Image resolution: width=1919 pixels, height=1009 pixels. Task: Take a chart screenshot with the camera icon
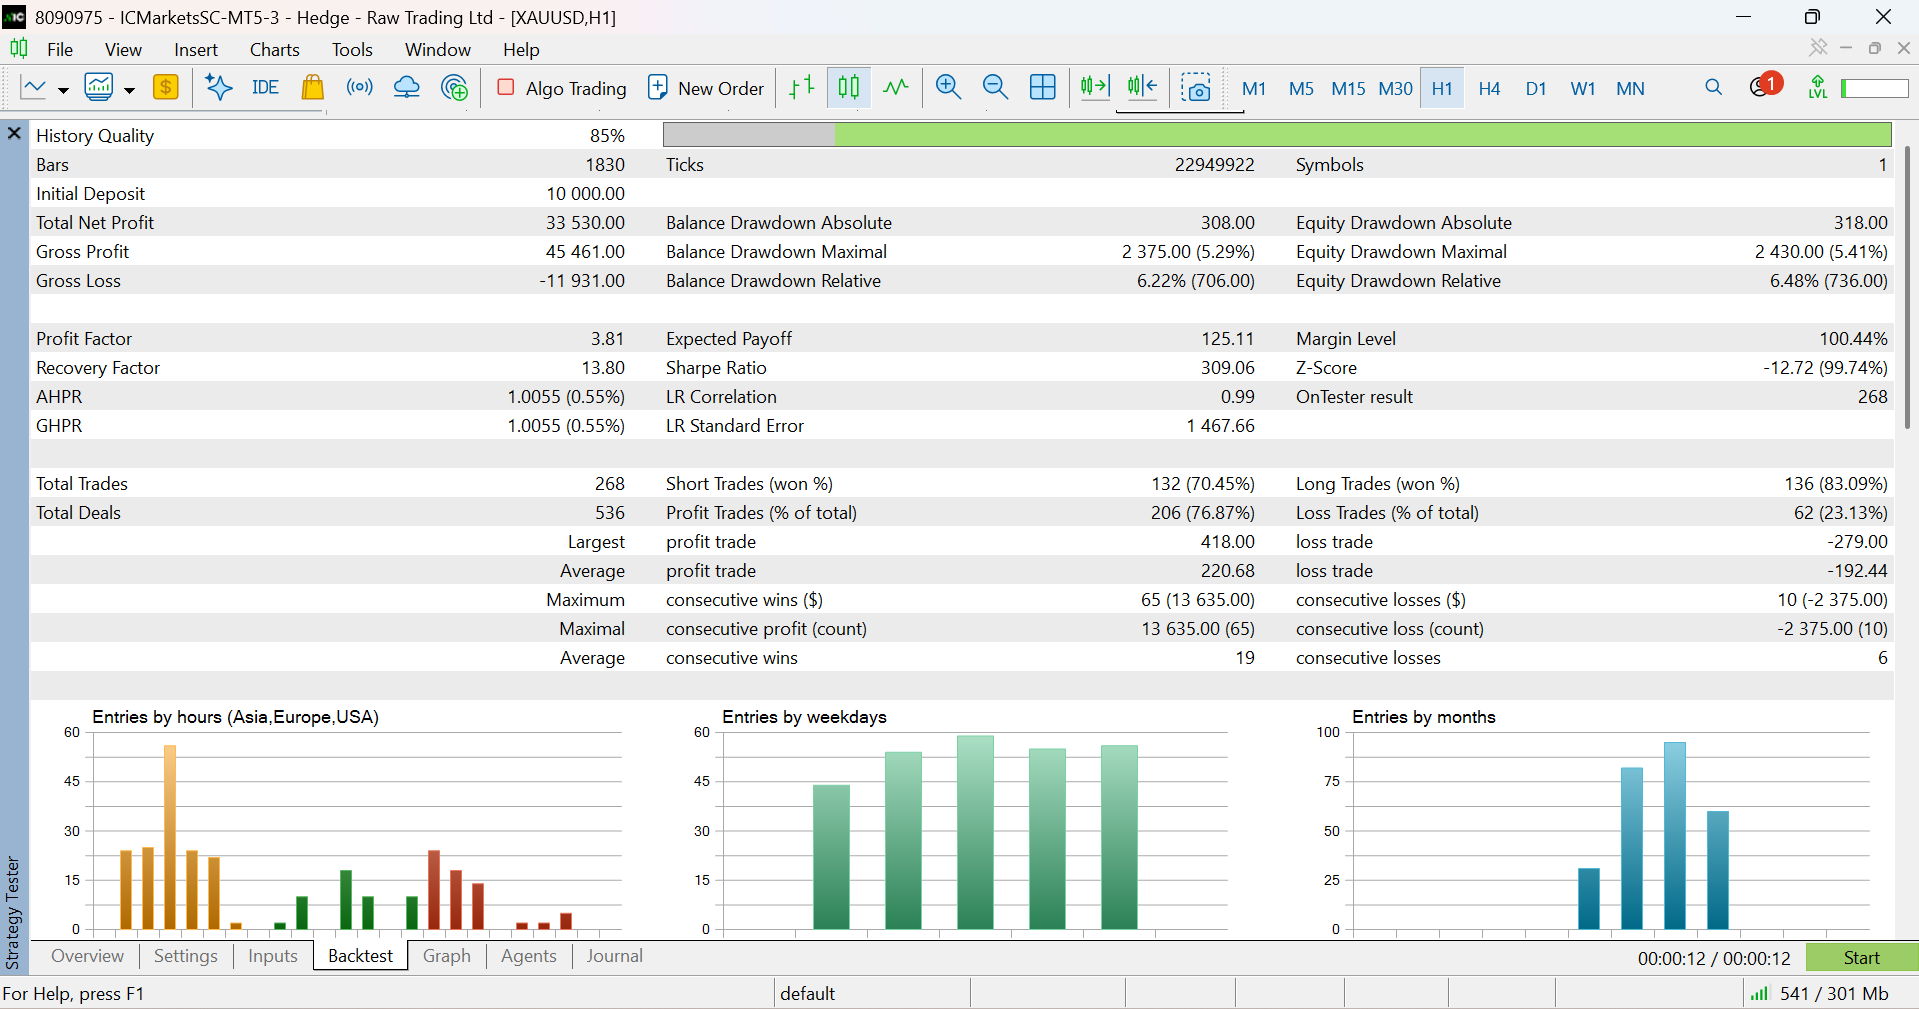click(1196, 88)
